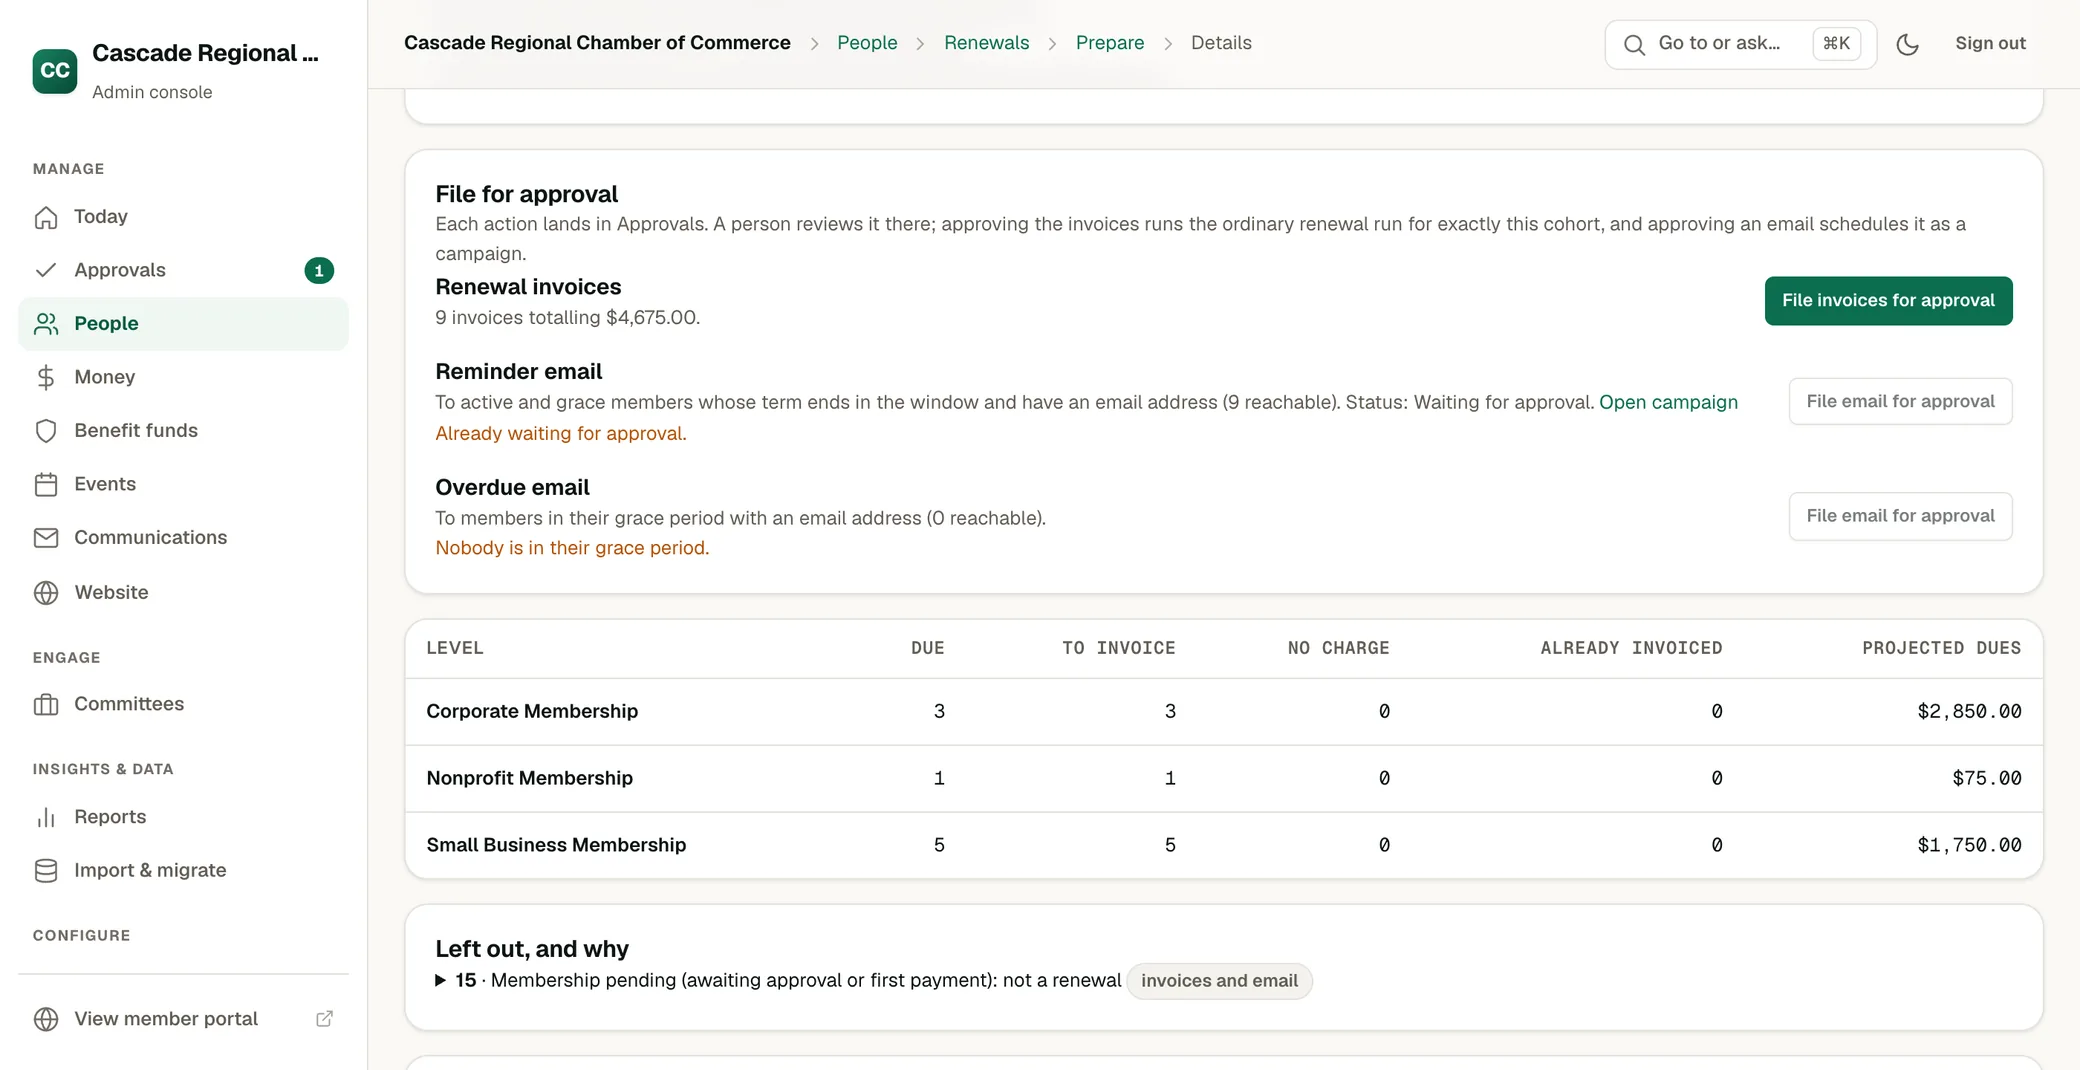Select the Small Business Membership row label
Screen dimensions: 2080x1070
coord(556,845)
